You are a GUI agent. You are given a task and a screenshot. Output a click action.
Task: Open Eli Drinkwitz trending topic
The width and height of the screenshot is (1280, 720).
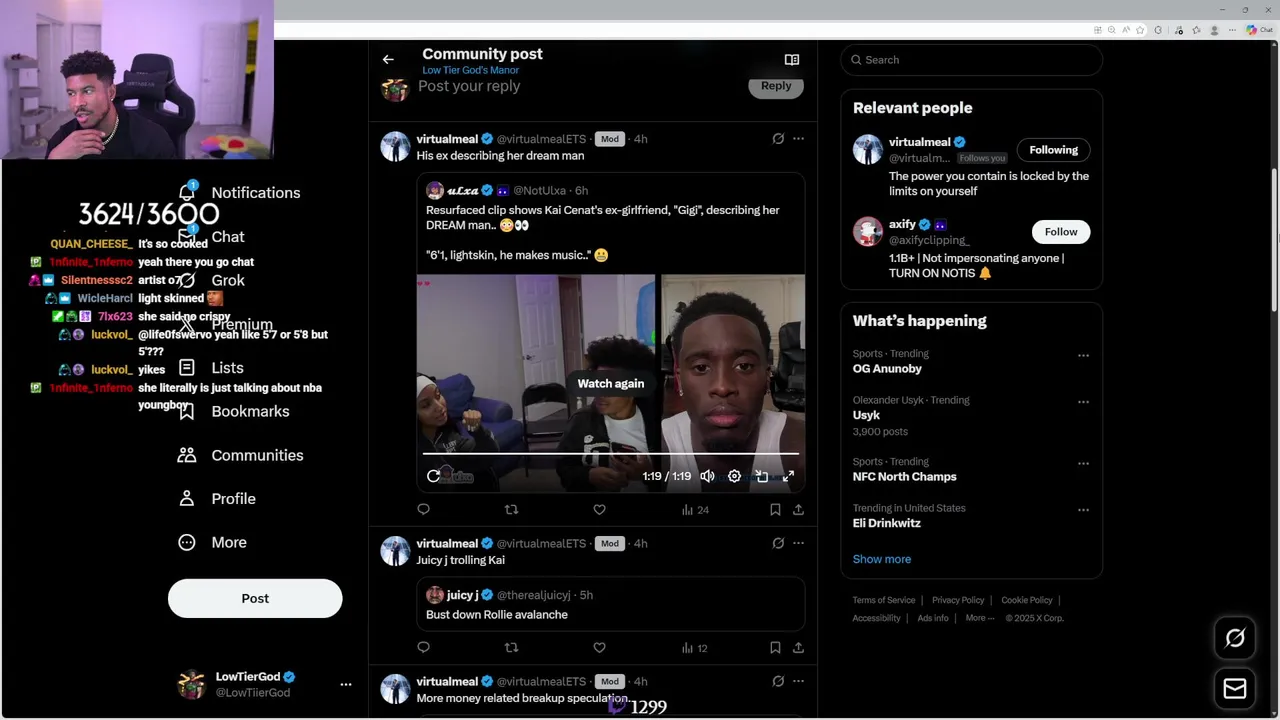pos(887,523)
